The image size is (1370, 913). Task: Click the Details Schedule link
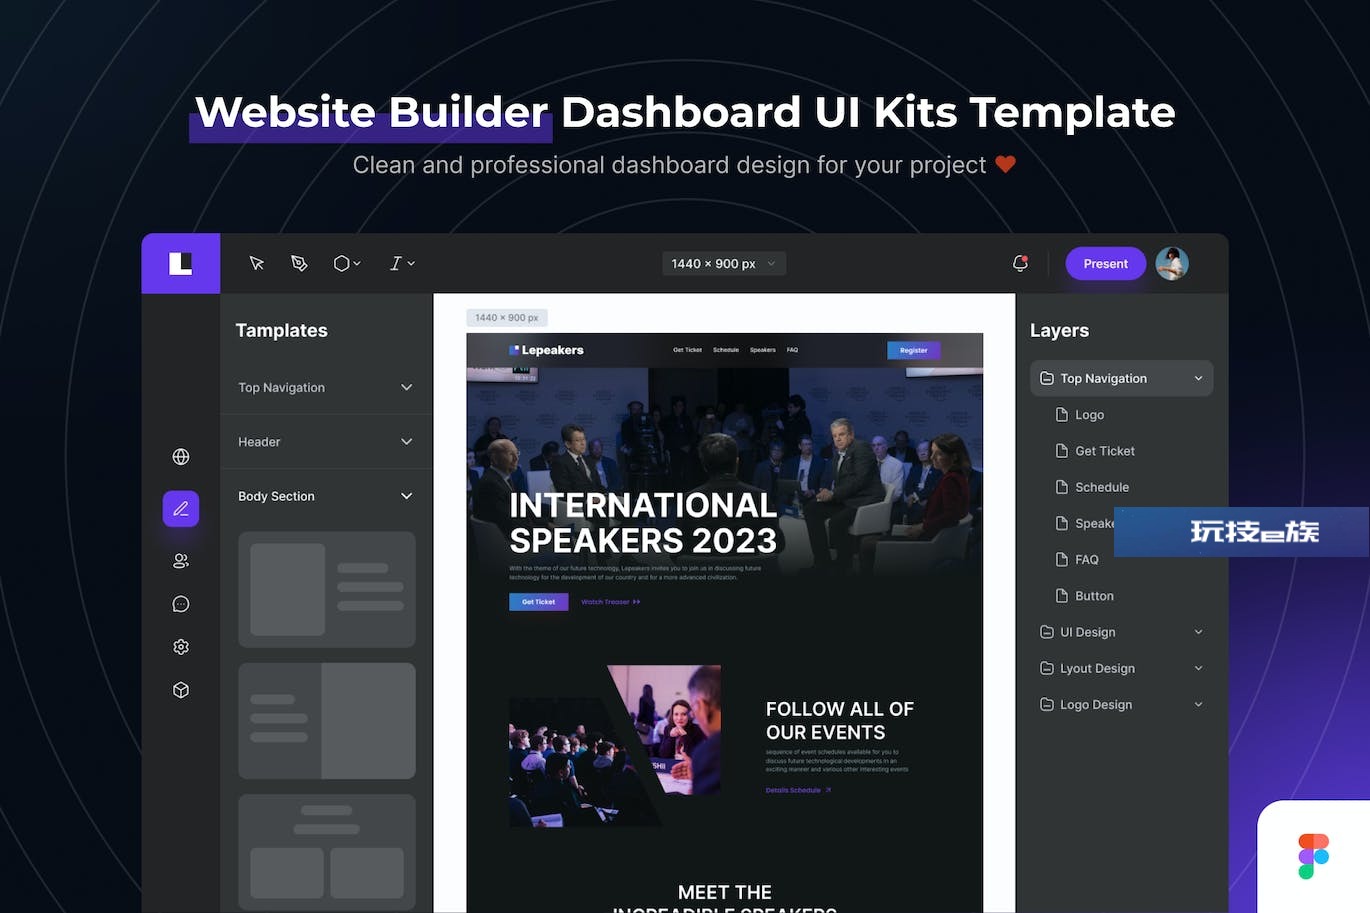tap(798, 790)
